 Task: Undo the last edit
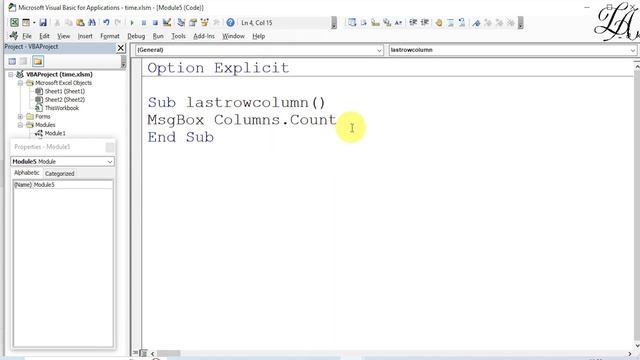click(106, 22)
